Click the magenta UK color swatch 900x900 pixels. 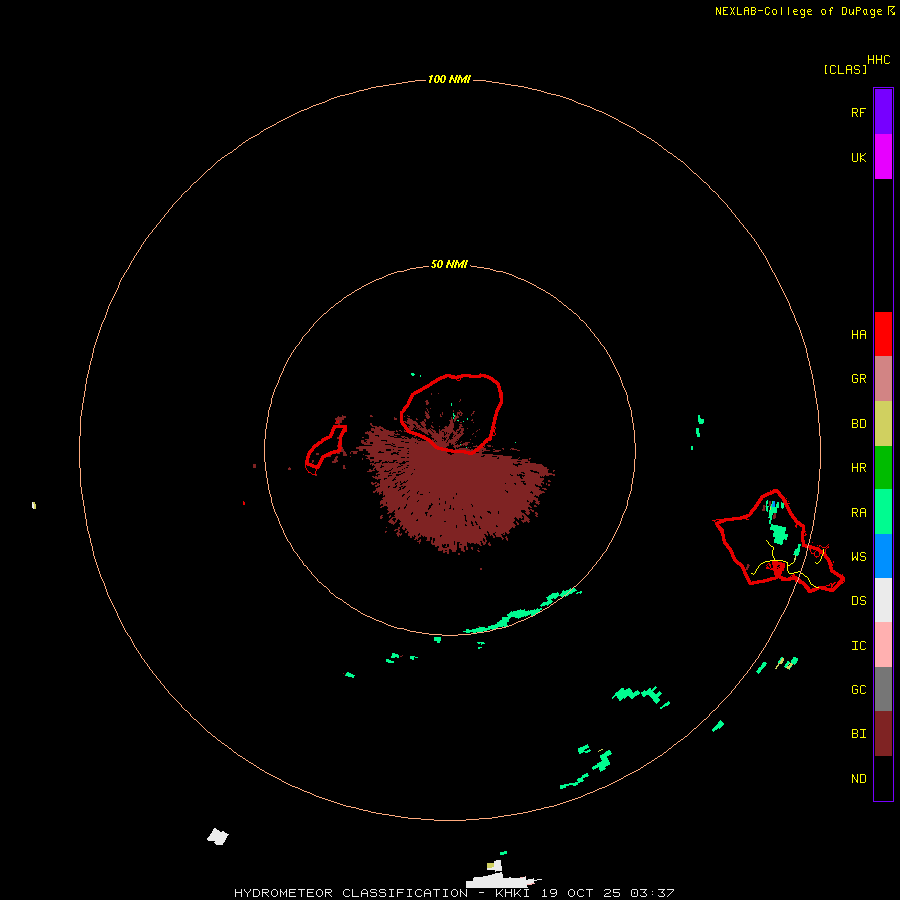click(883, 156)
